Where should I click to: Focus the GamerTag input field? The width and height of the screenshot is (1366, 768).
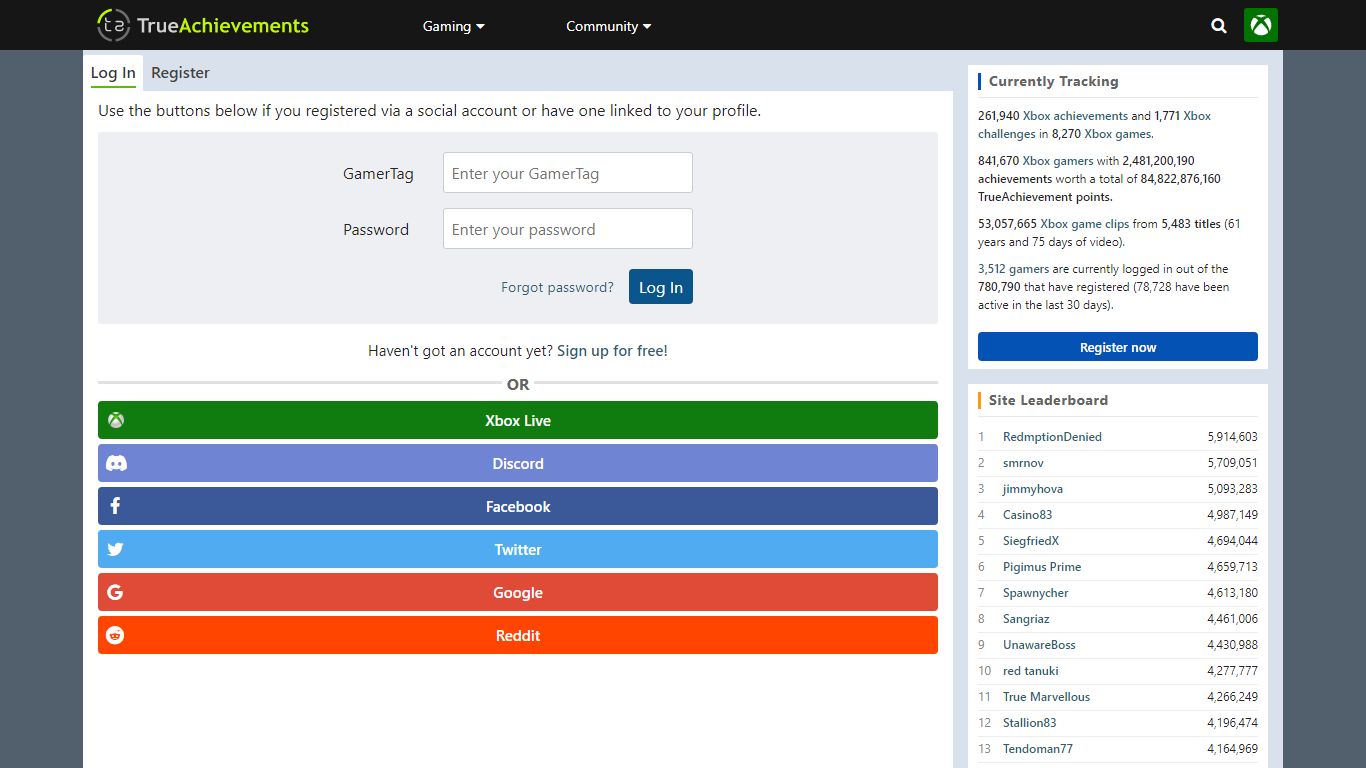pos(568,173)
